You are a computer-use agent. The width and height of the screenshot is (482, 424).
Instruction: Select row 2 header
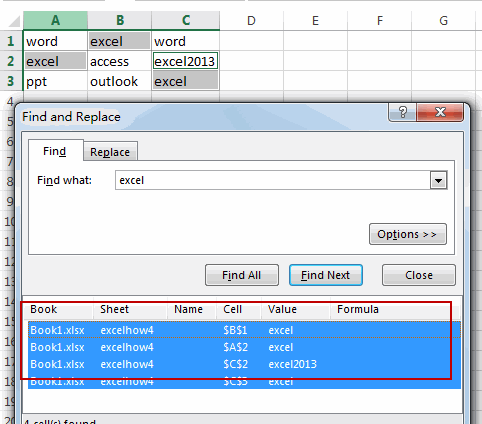click(x=11, y=61)
